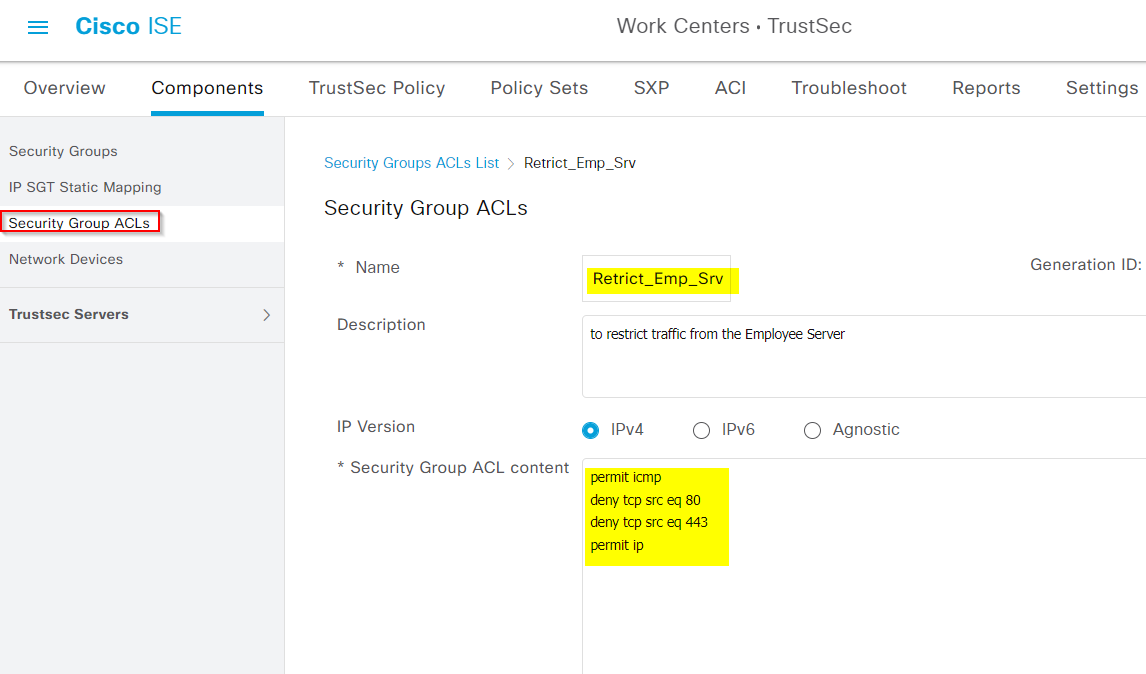Select Security Group ACLs sidebar item
This screenshot has width=1146, height=674.
click(79, 223)
